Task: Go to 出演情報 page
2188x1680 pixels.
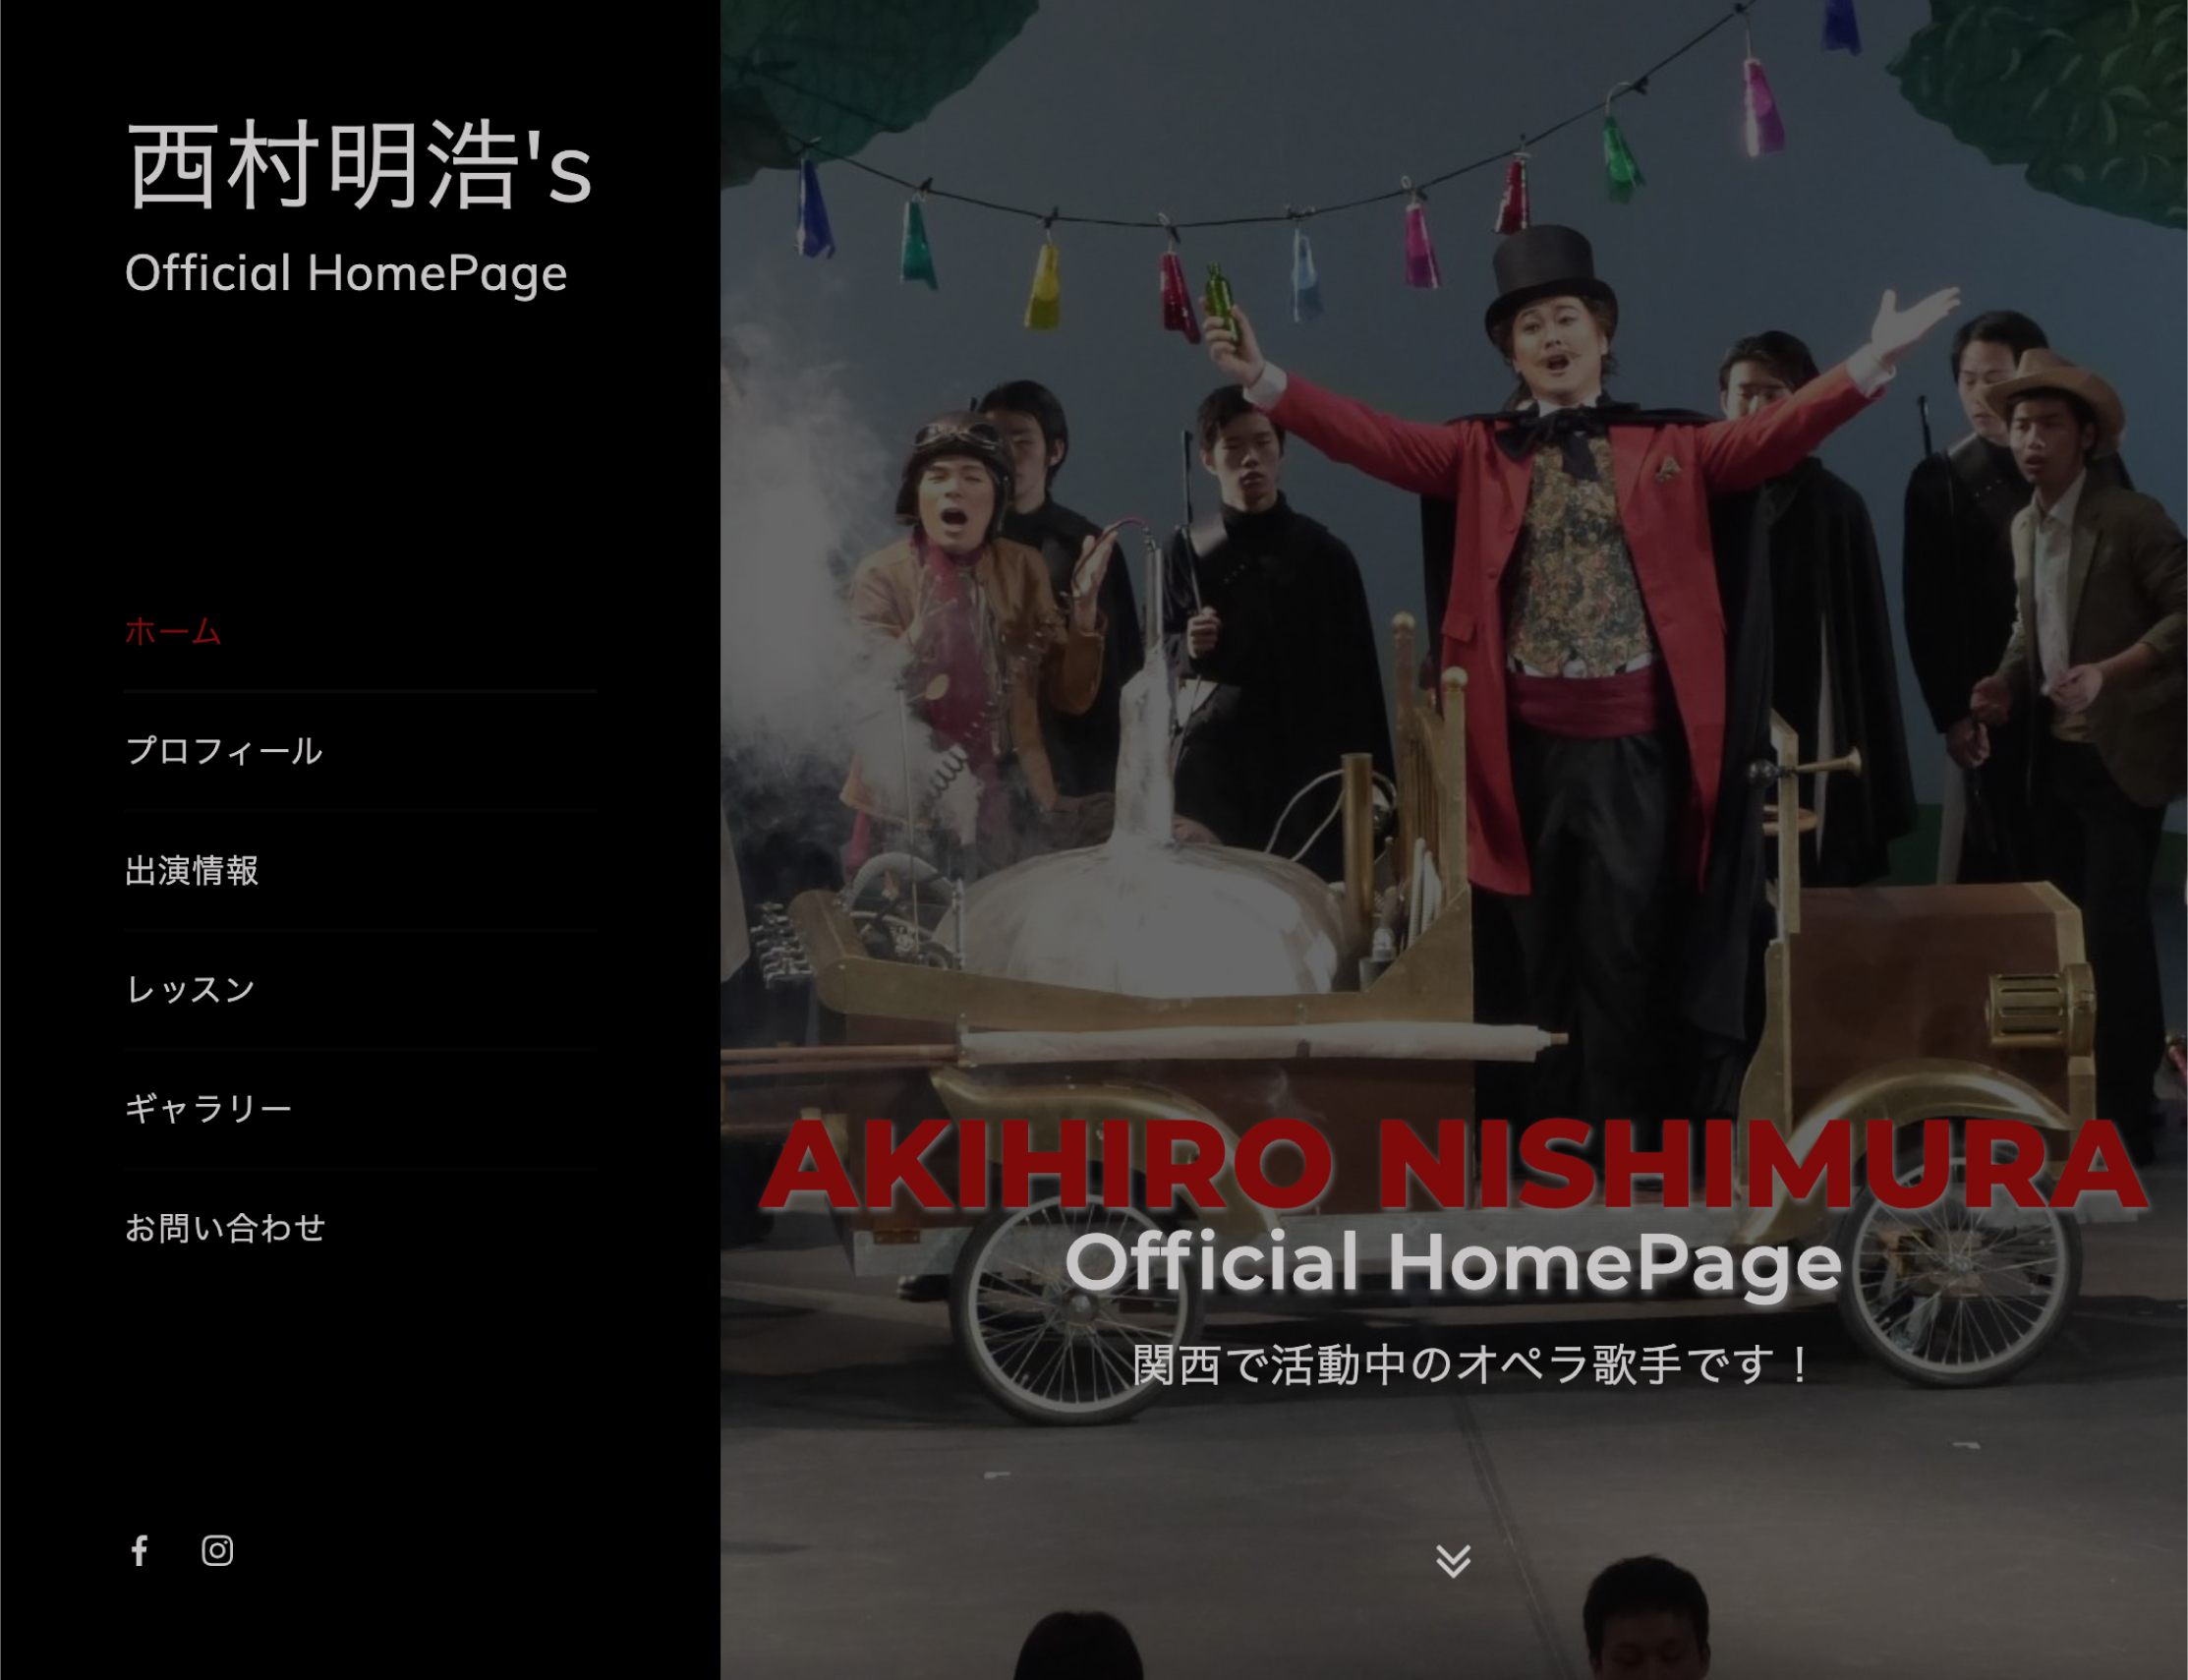Action: tap(192, 870)
